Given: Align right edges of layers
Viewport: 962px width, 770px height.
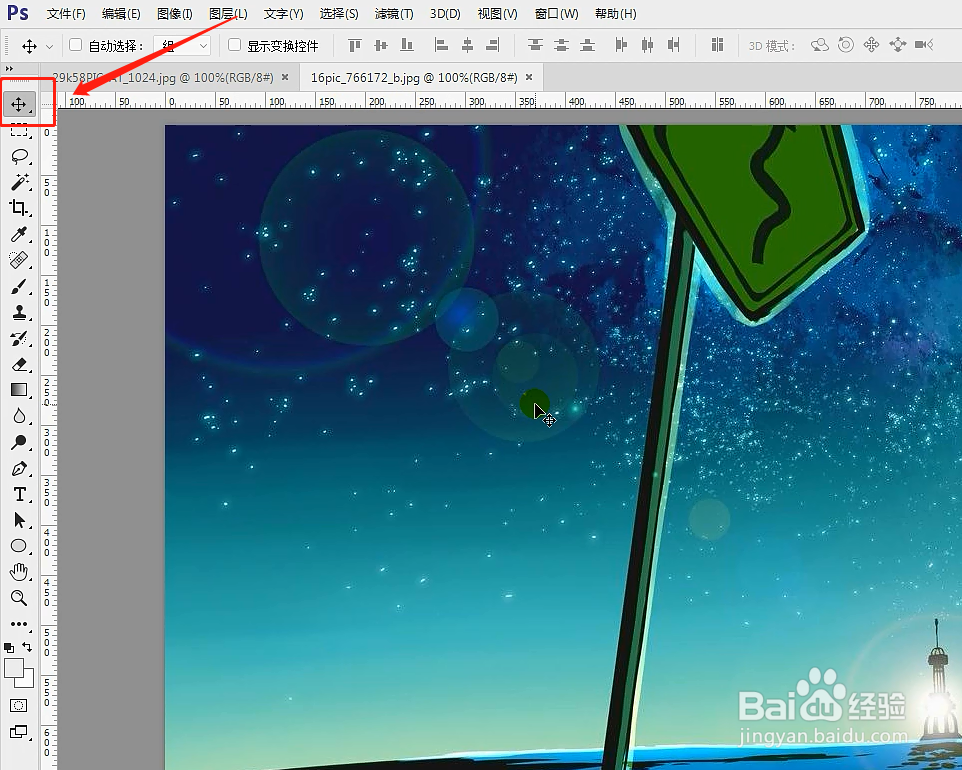Looking at the screenshot, I should click(x=493, y=45).
